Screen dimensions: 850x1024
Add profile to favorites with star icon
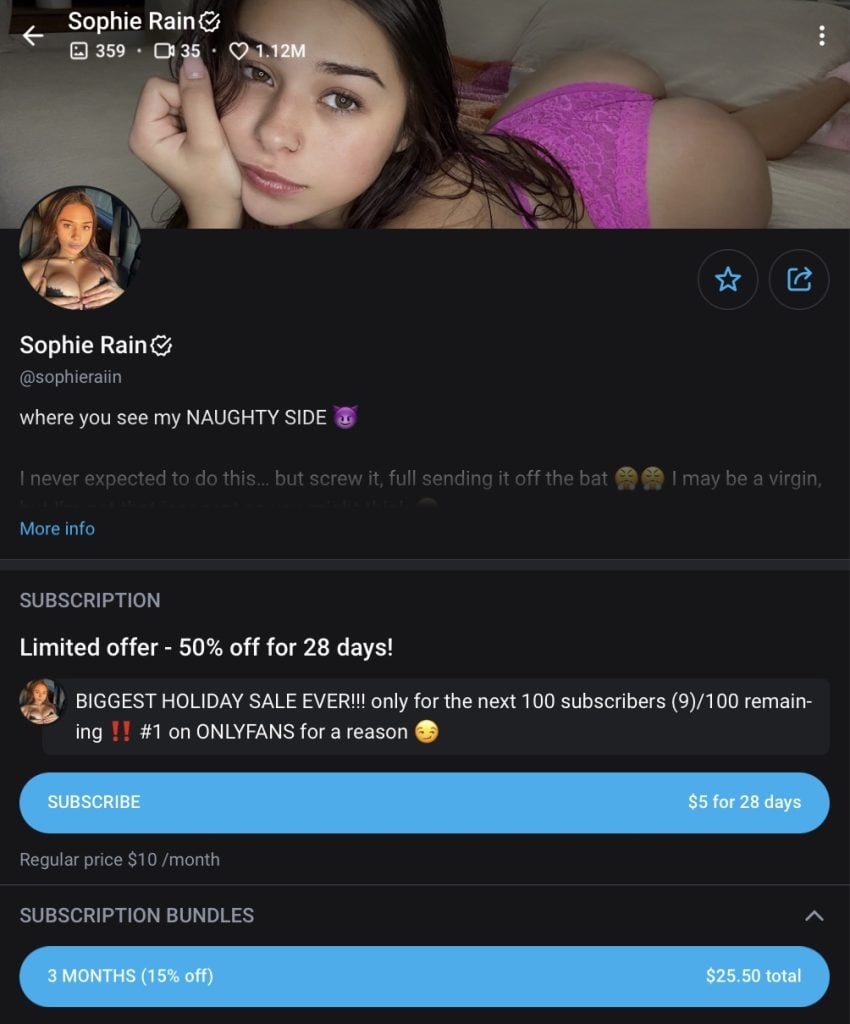728,279
